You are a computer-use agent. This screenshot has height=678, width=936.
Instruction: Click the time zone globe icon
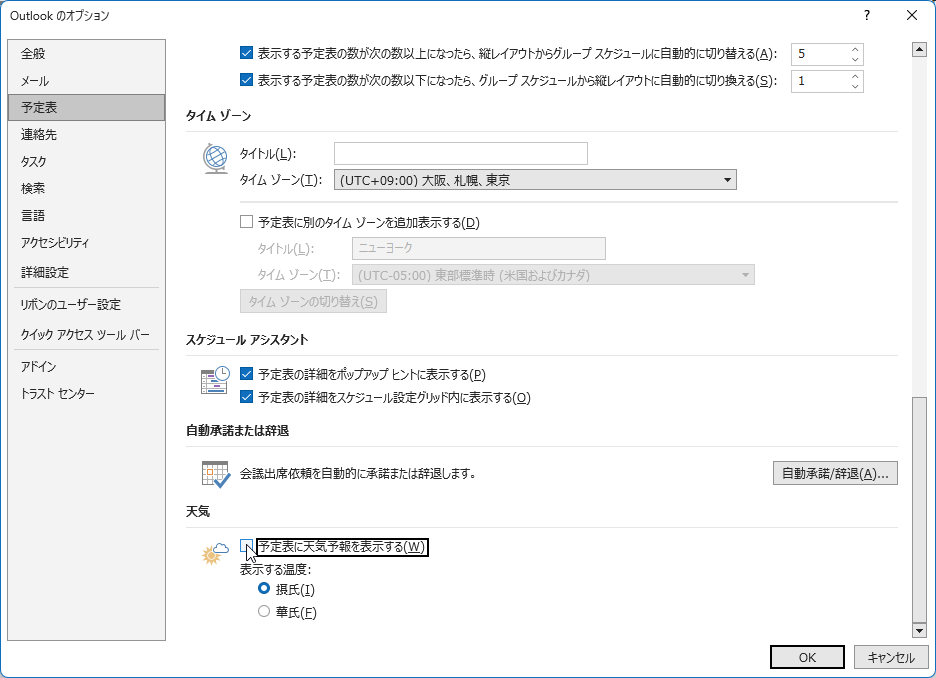[215, 158]
